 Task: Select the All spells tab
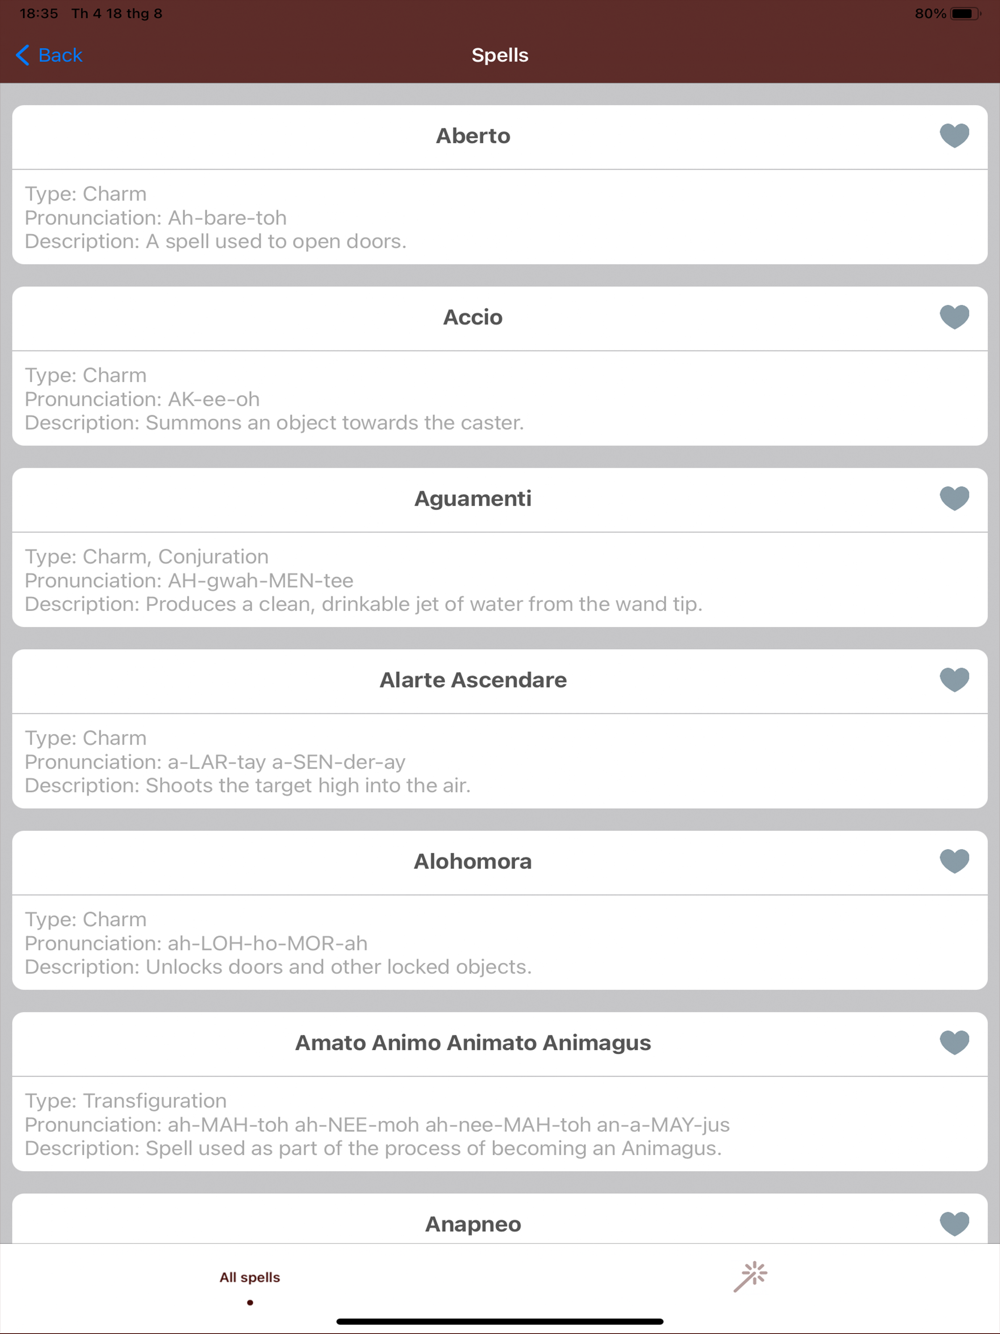point(250,1277)
